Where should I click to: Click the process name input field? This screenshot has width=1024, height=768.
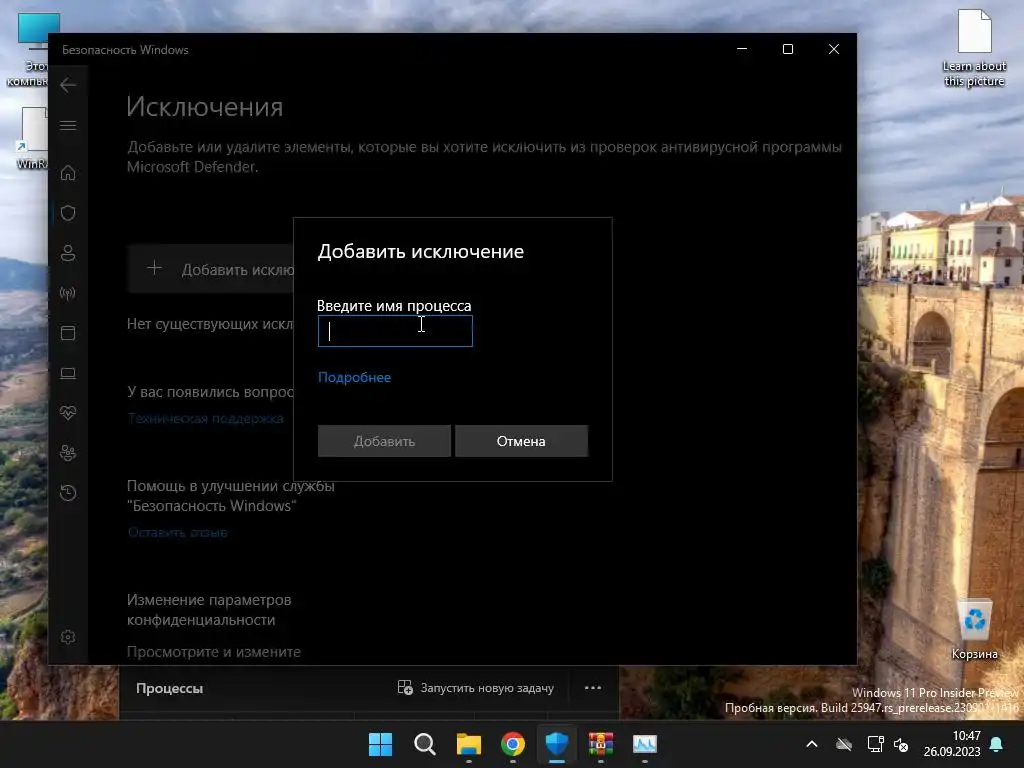click(394, 331)
